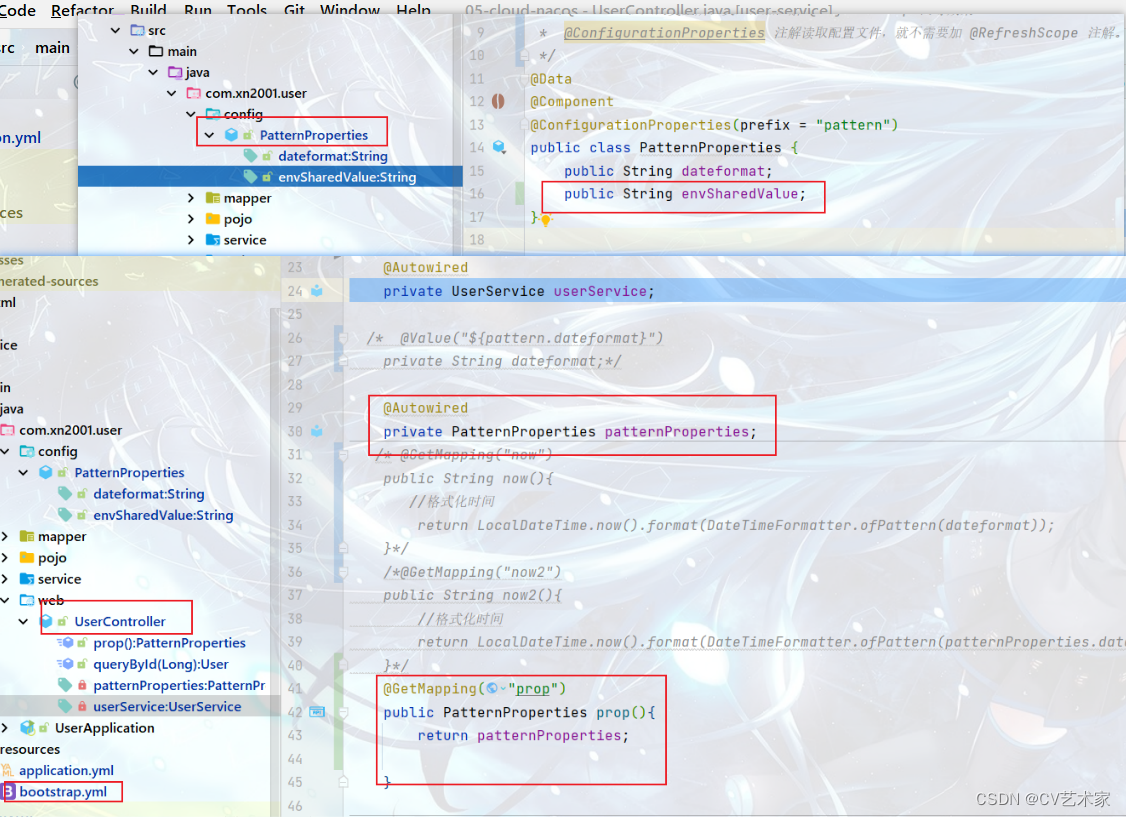This screenshot has height=817, width=1126.
Task: Open the Tools menu
Action: point(247,10)
